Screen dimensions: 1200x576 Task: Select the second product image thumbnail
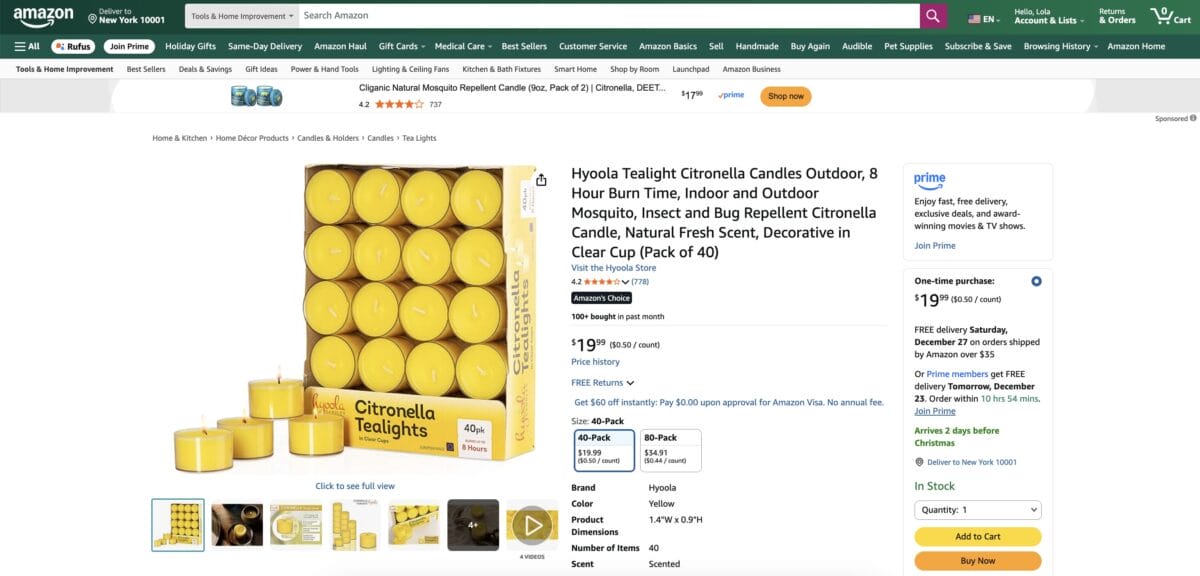[x=236, y=523]
